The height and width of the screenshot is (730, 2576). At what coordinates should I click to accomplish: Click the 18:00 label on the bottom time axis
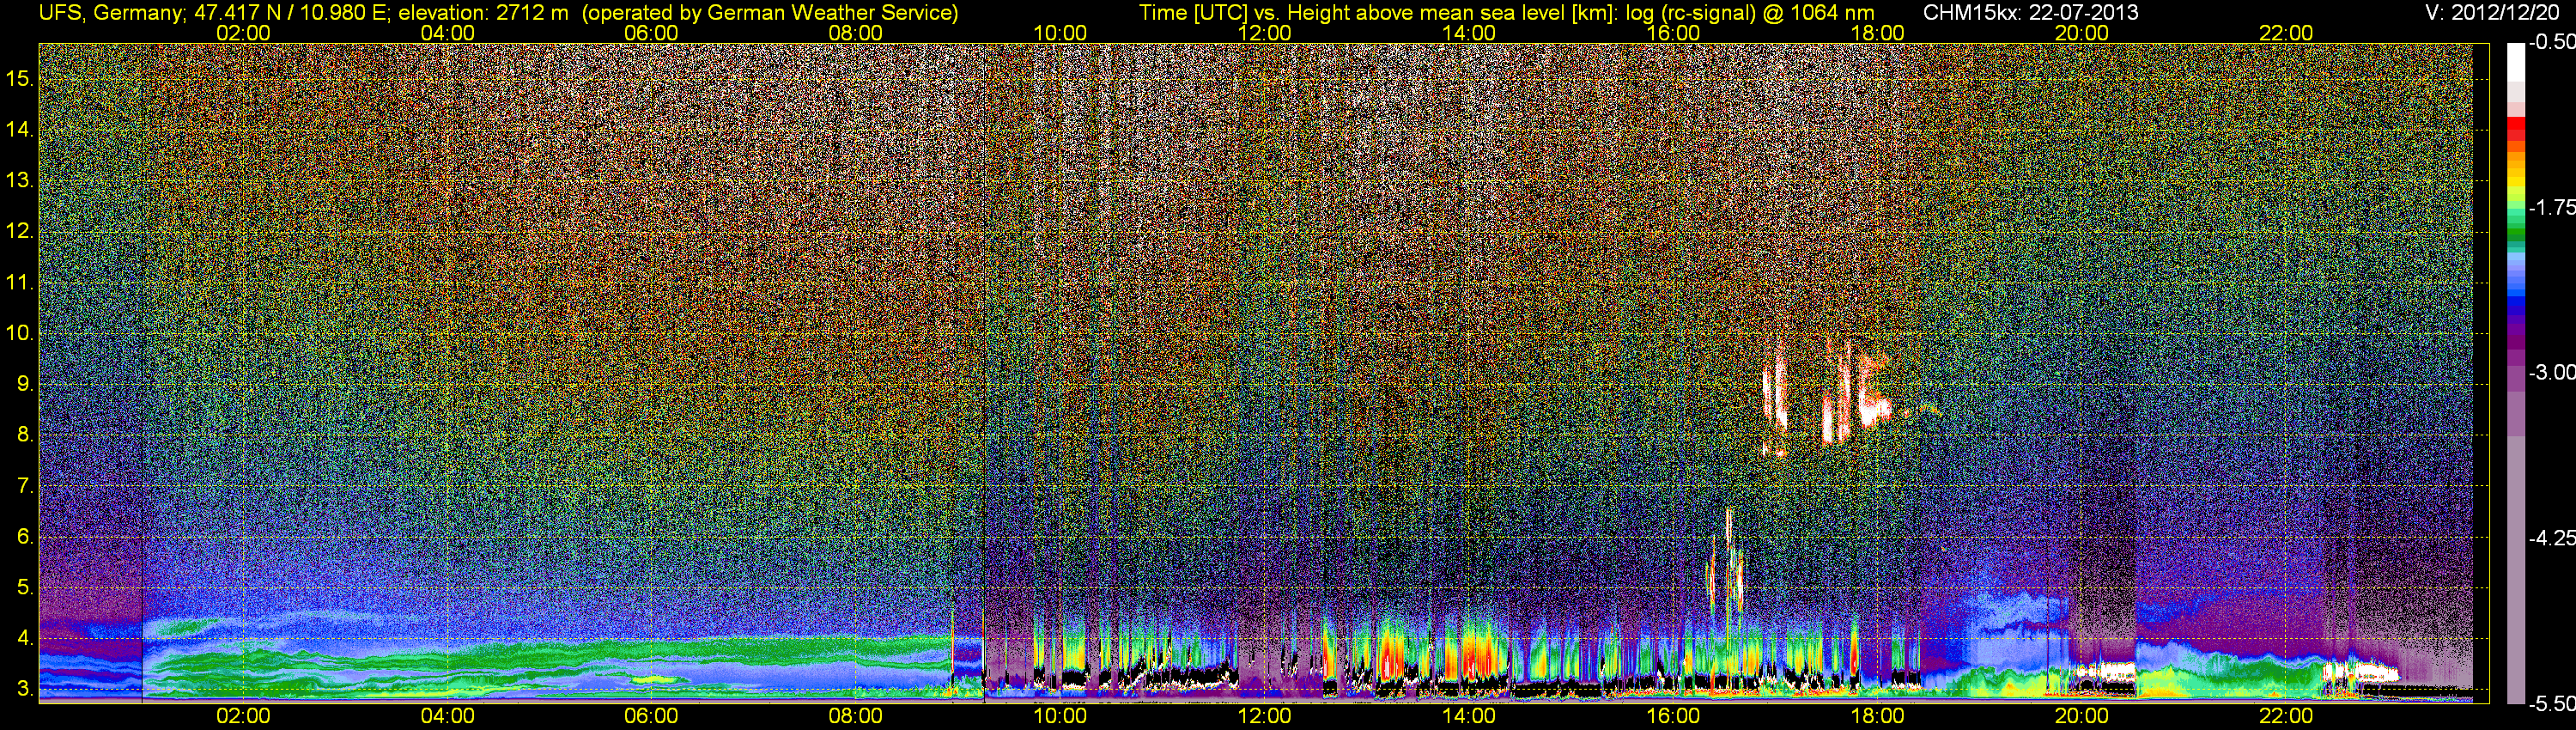pyautogui.click(x=1877, y=716)
